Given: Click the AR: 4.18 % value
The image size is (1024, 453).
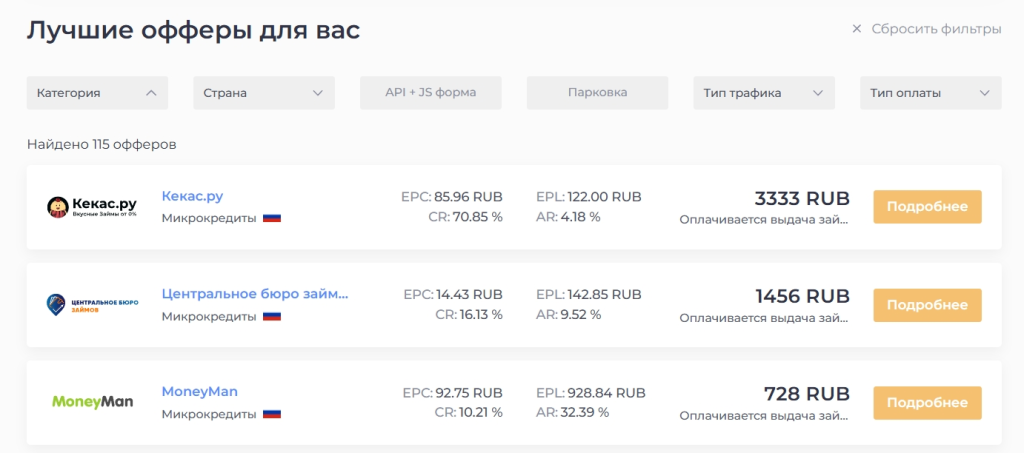Looking at the screenshot, I should [568, 217].
